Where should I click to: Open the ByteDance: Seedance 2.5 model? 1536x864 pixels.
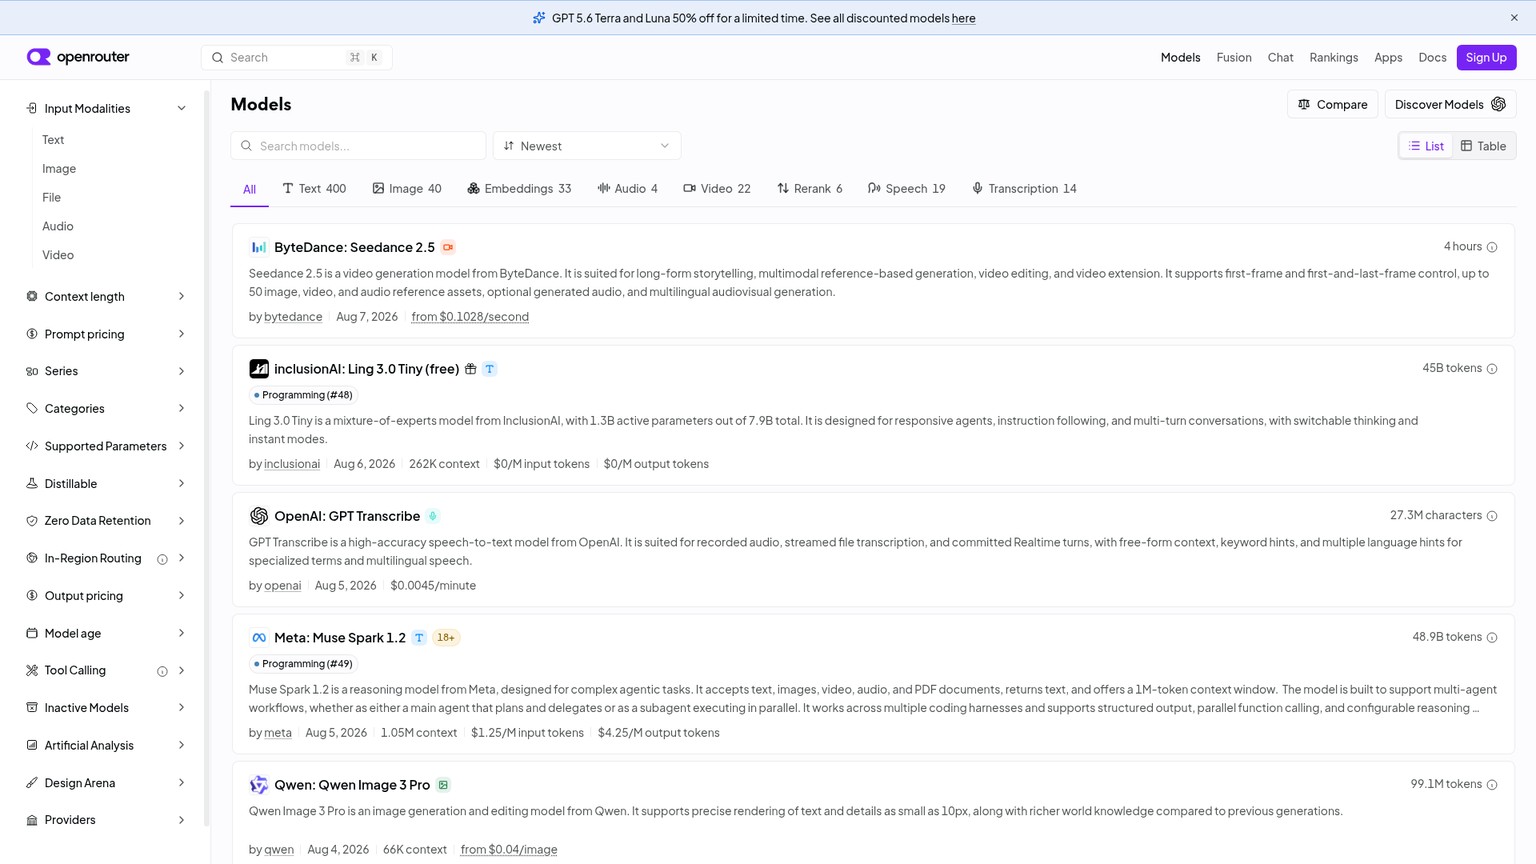click(354, 247)
